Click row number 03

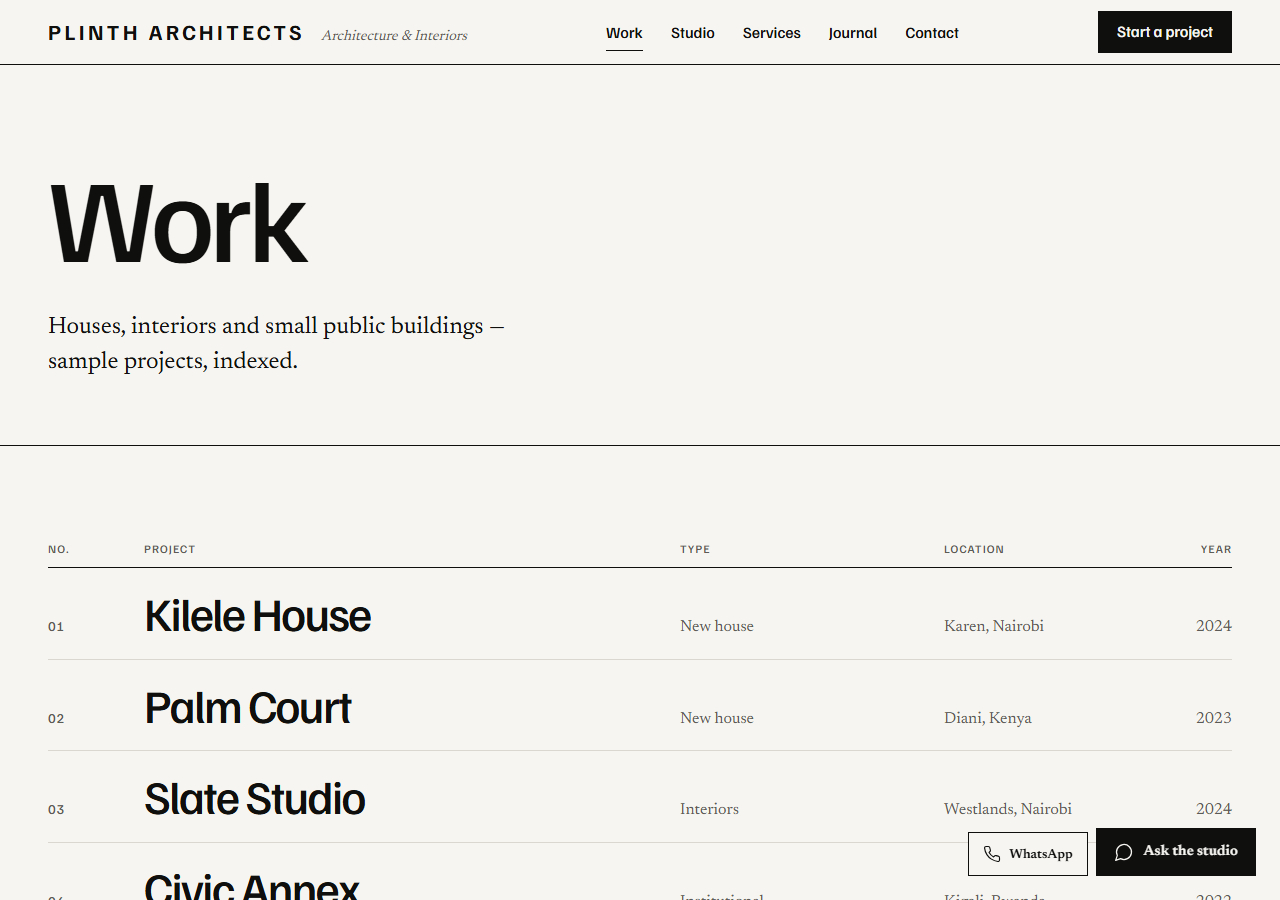point(56,810)
